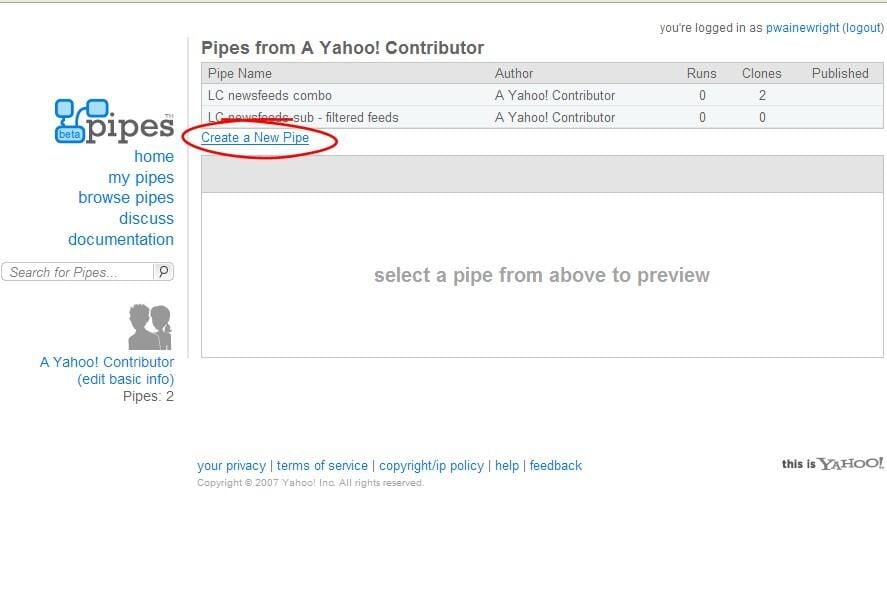
Task: Click author cell of LC newsfeeds combo
Action: point(555,96)
